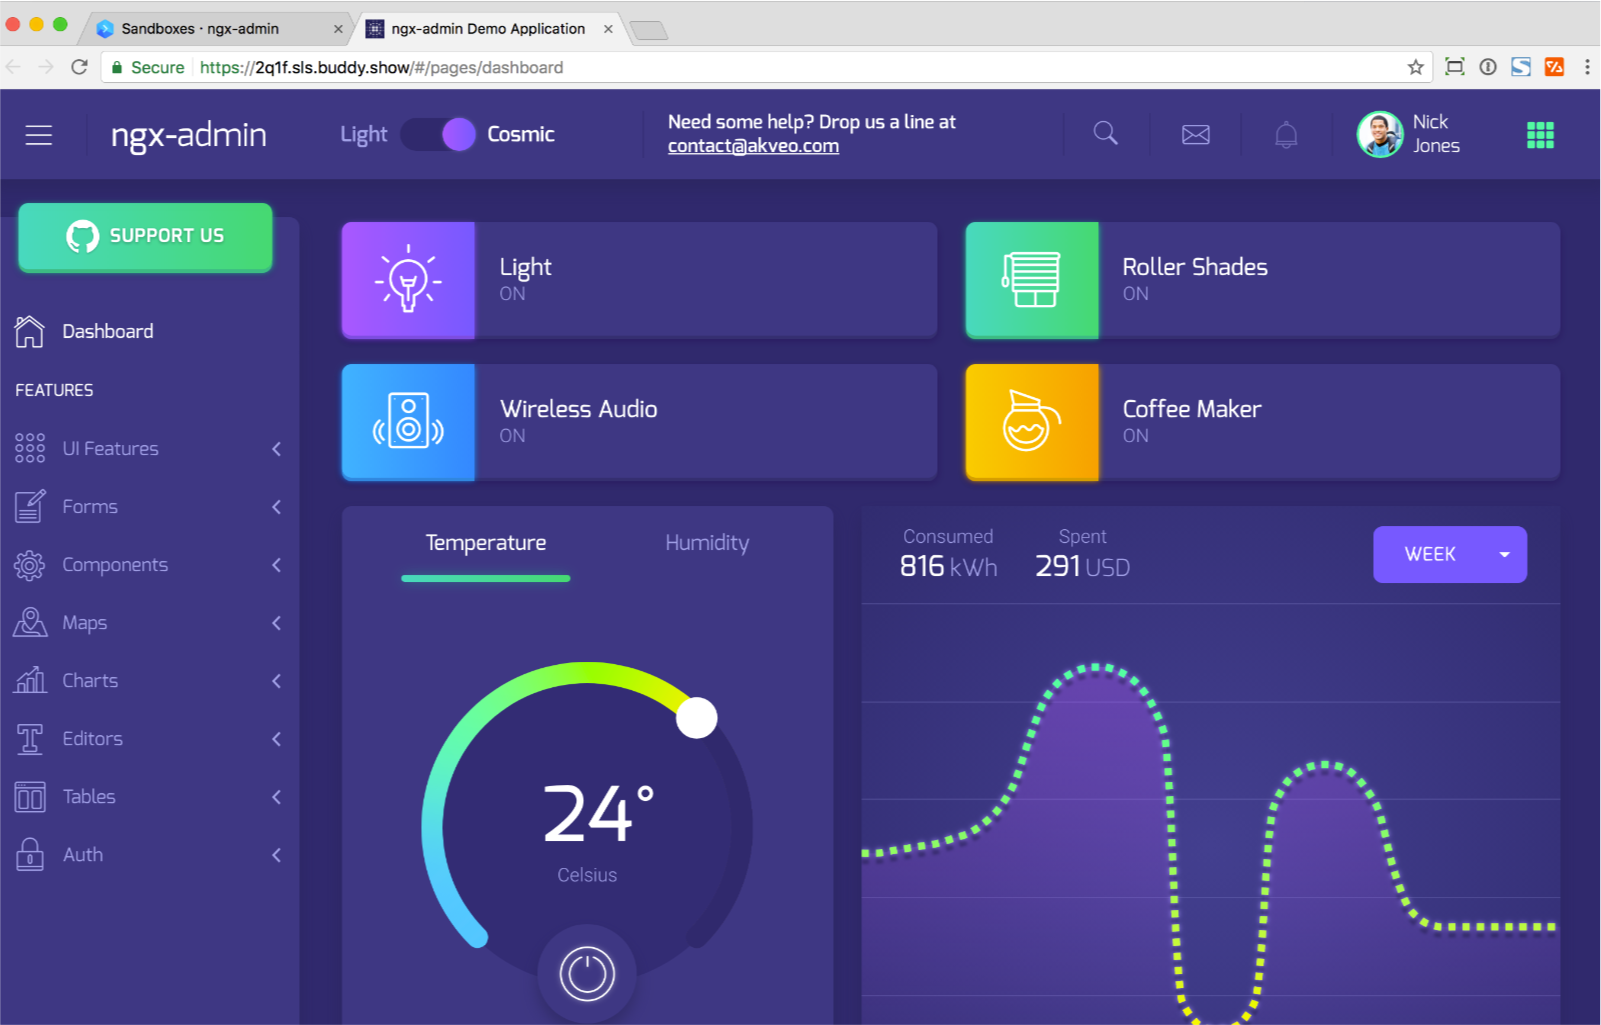
Task: Open a new browser tab
Action: pyautogui.click(x=650, y=30)
